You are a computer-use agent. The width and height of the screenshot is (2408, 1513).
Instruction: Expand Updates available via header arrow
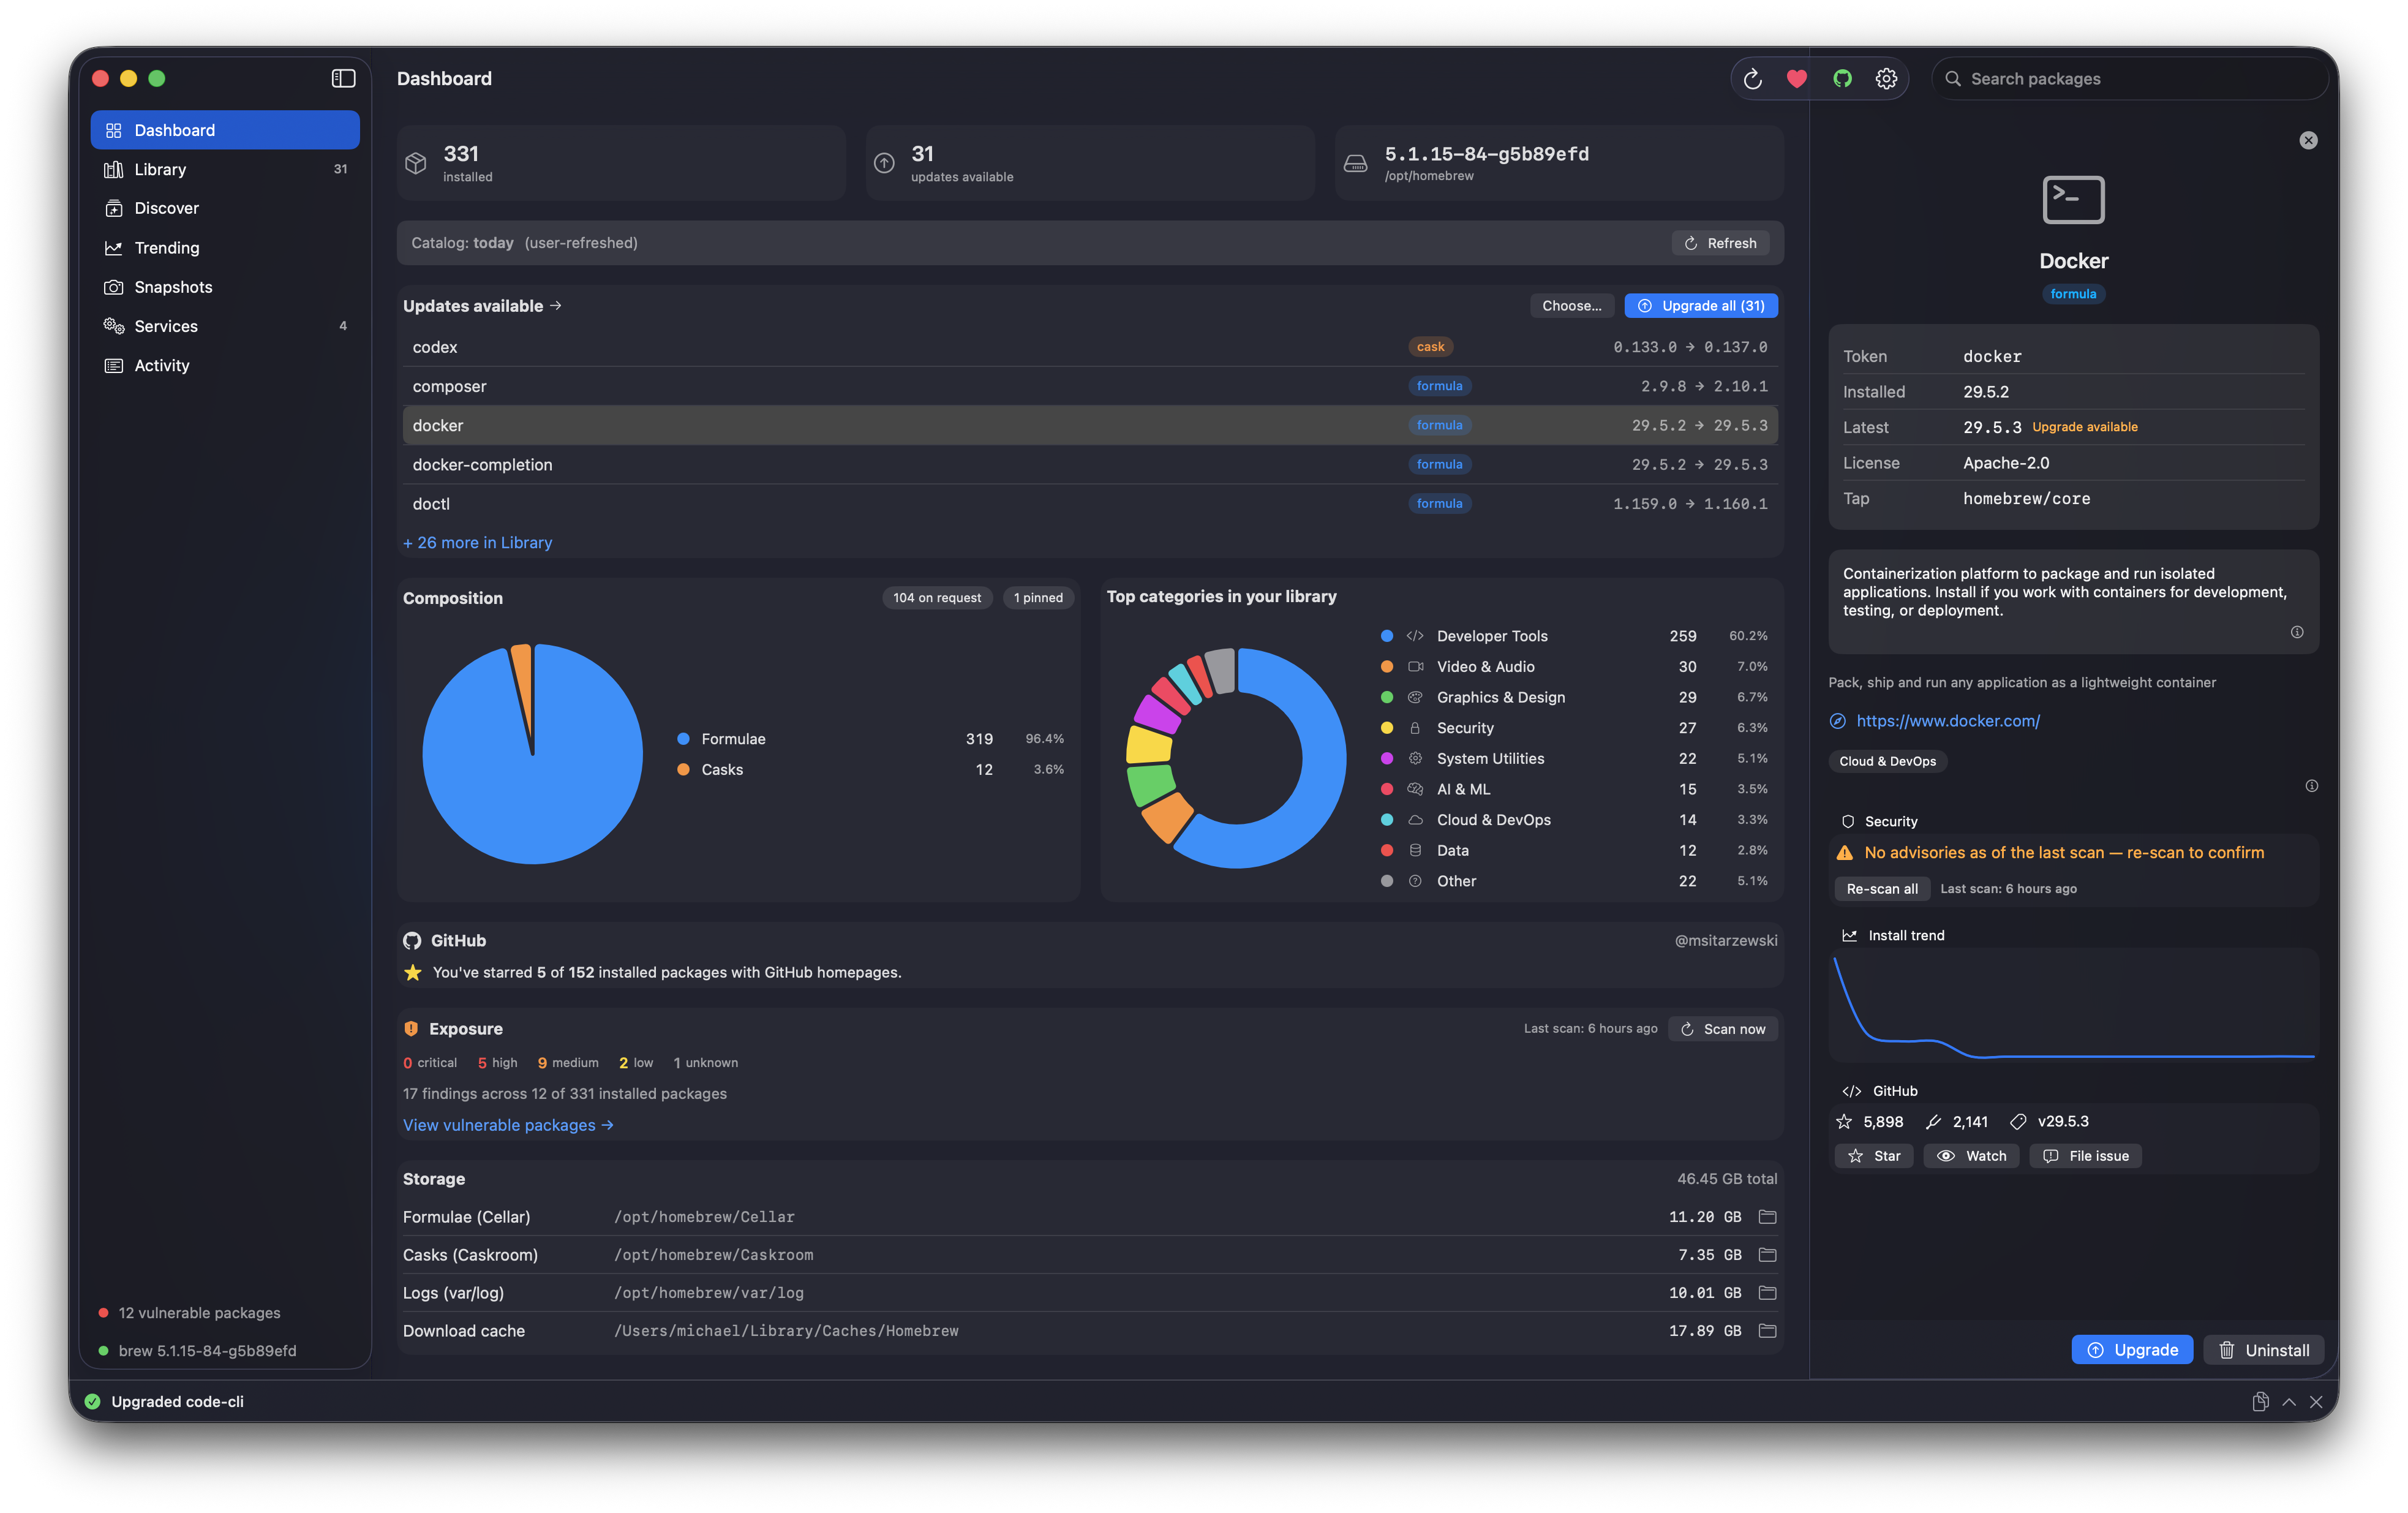(x=556, y=305)
